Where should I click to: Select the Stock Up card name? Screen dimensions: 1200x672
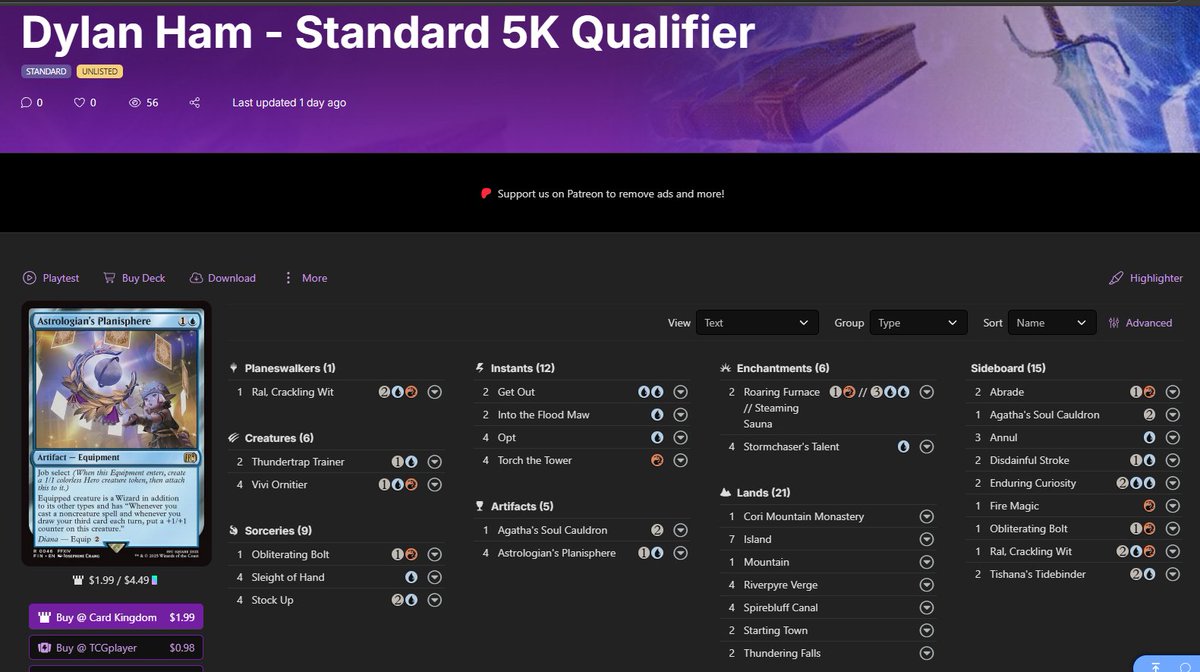tap(272, 600)
